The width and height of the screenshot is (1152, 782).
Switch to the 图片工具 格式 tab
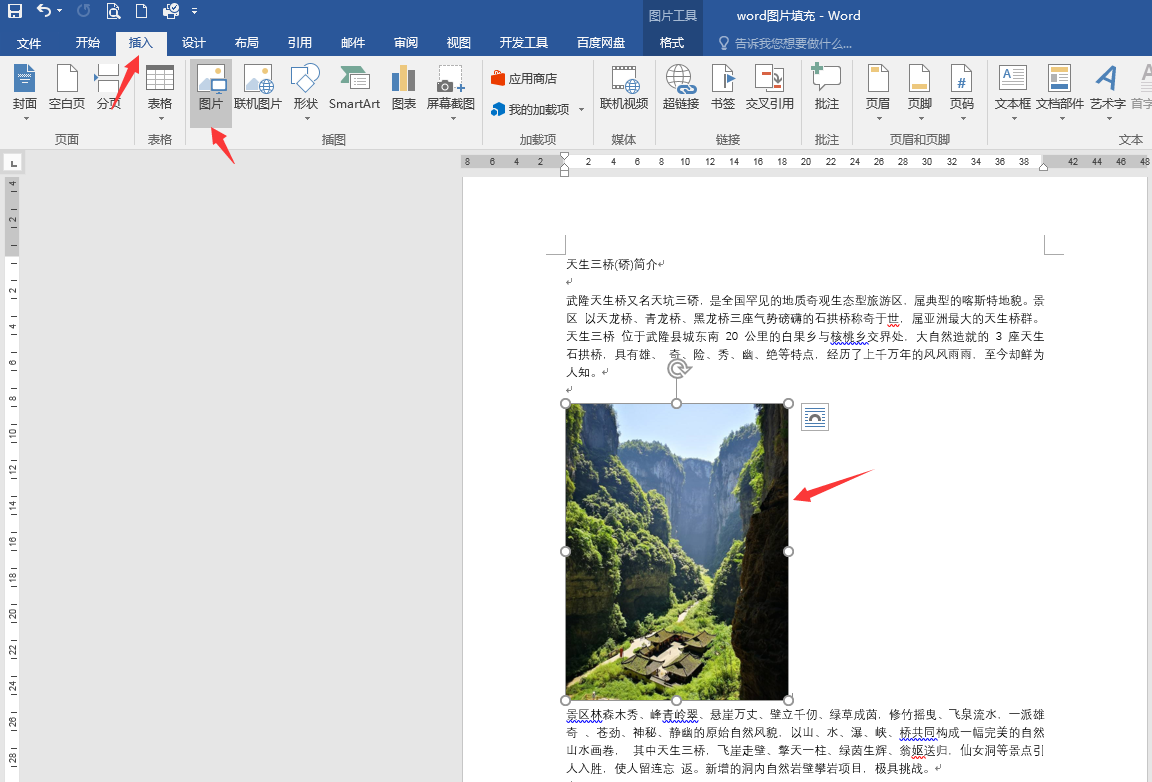click(673, 43)
